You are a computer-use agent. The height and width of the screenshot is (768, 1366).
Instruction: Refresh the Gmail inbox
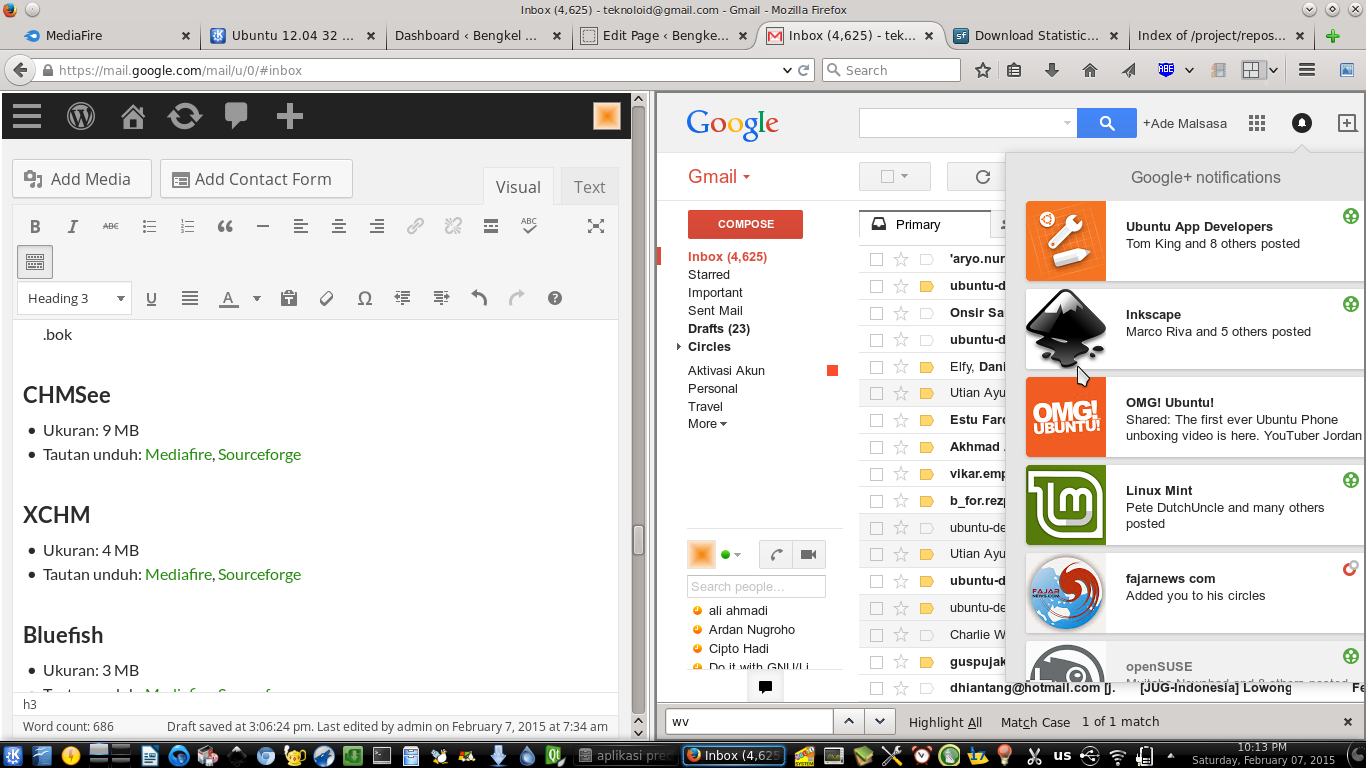tap(983, 177)
